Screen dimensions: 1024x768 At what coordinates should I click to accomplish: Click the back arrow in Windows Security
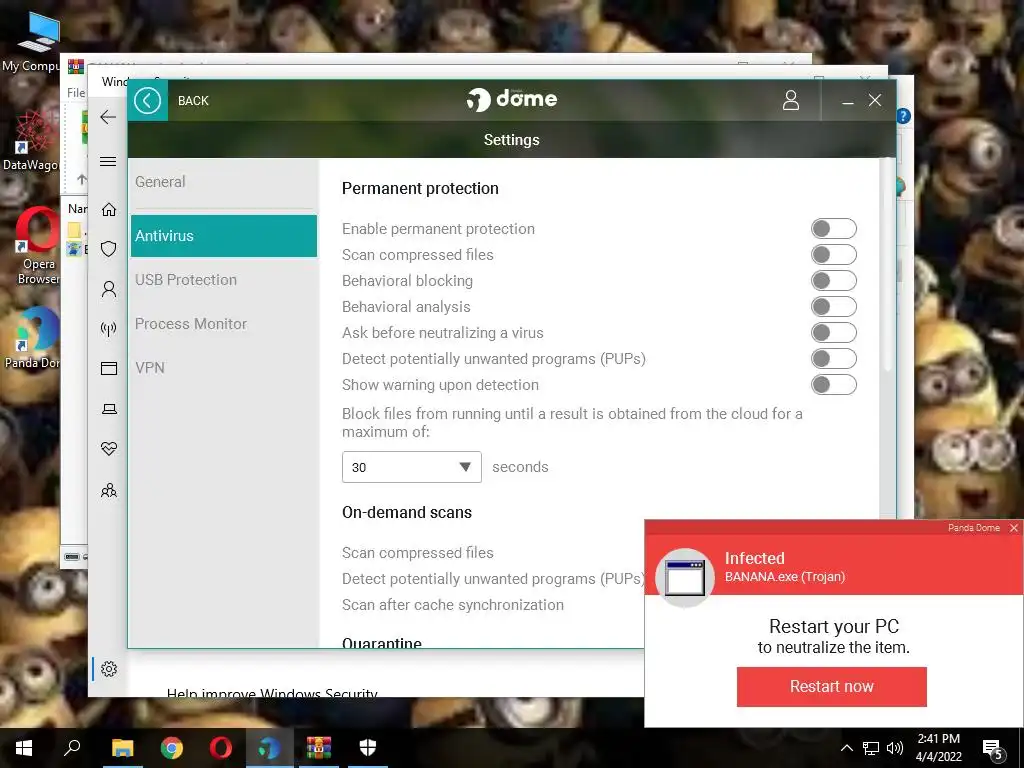click(x=108, y=117)
